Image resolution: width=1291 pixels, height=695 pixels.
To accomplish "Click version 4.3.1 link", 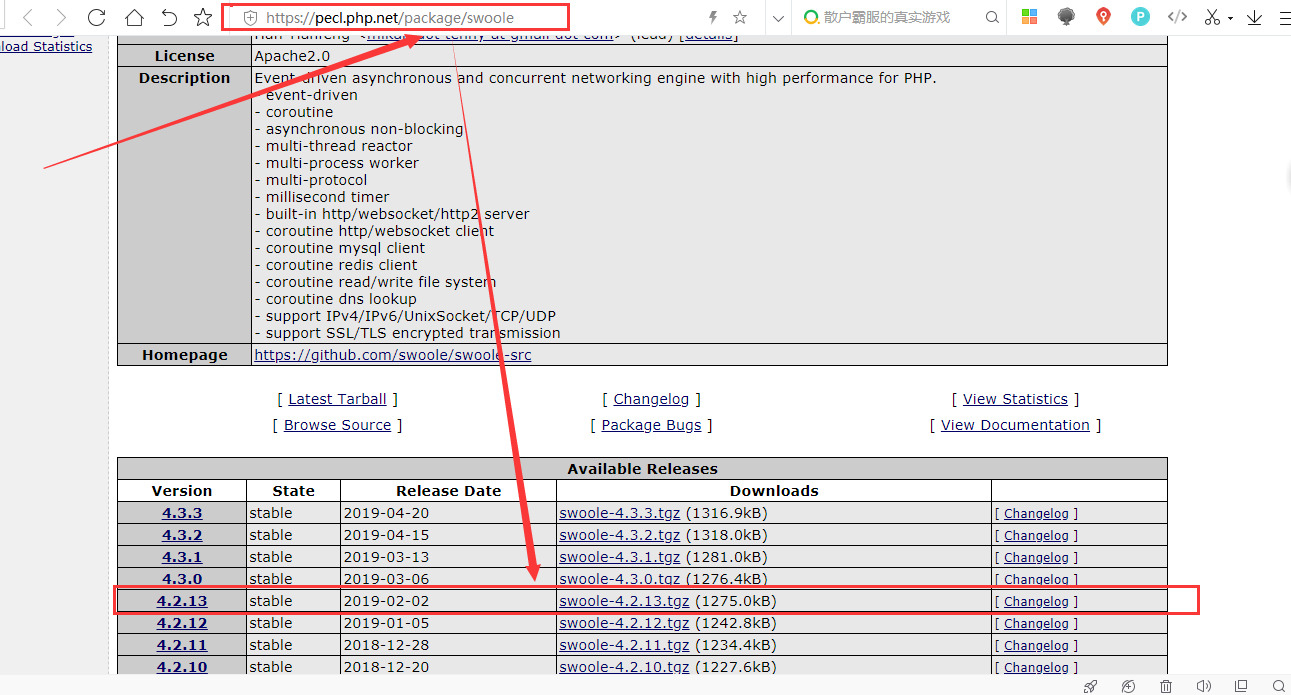I will 182,557.
